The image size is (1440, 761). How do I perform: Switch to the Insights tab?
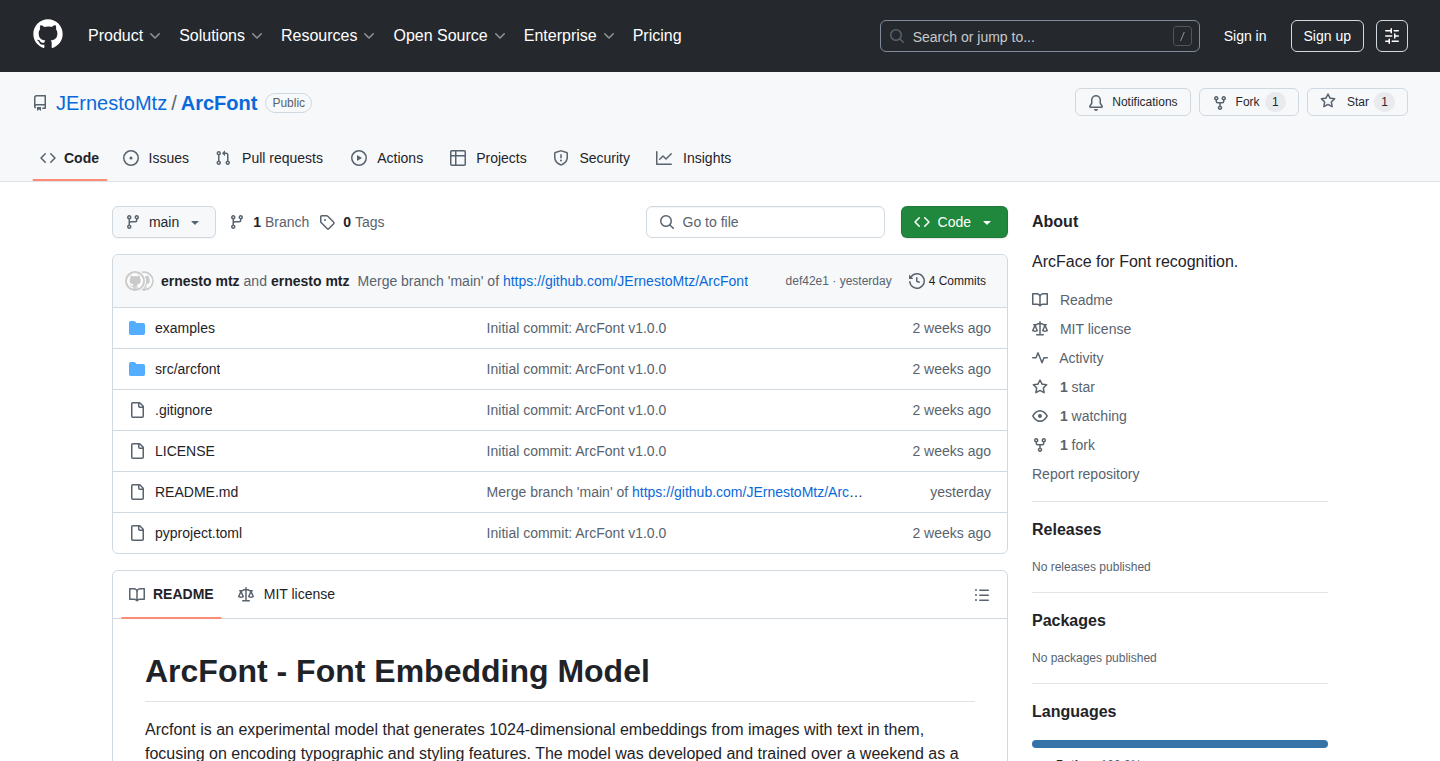click(x=693, y=158)
